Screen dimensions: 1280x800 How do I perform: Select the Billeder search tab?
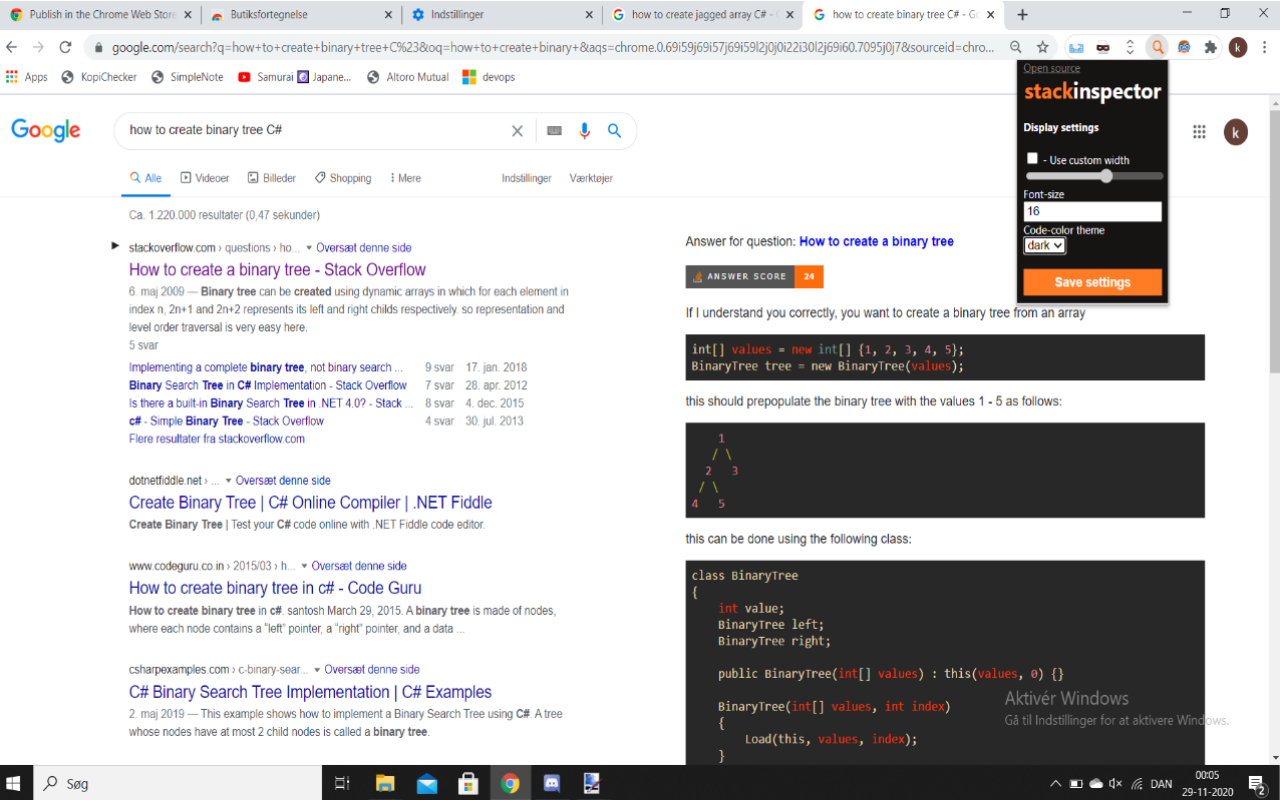(271, 178)
